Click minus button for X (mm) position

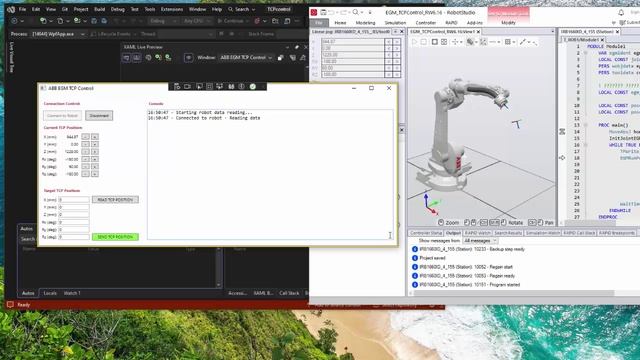coord(85,137)
